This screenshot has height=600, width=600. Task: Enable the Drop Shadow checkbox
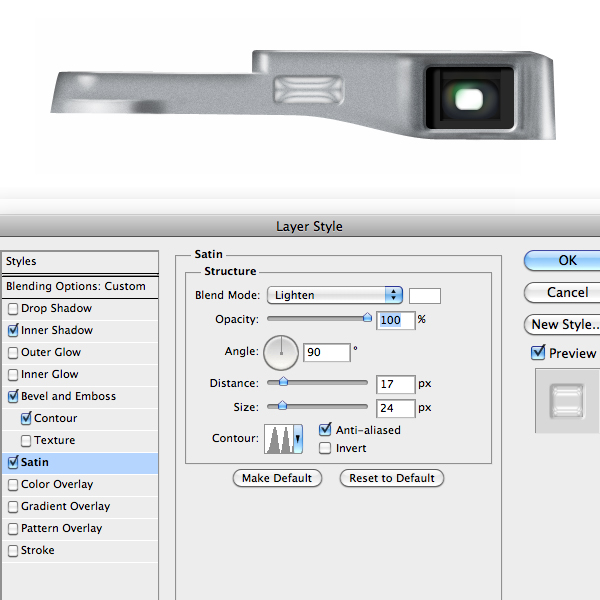13,309
